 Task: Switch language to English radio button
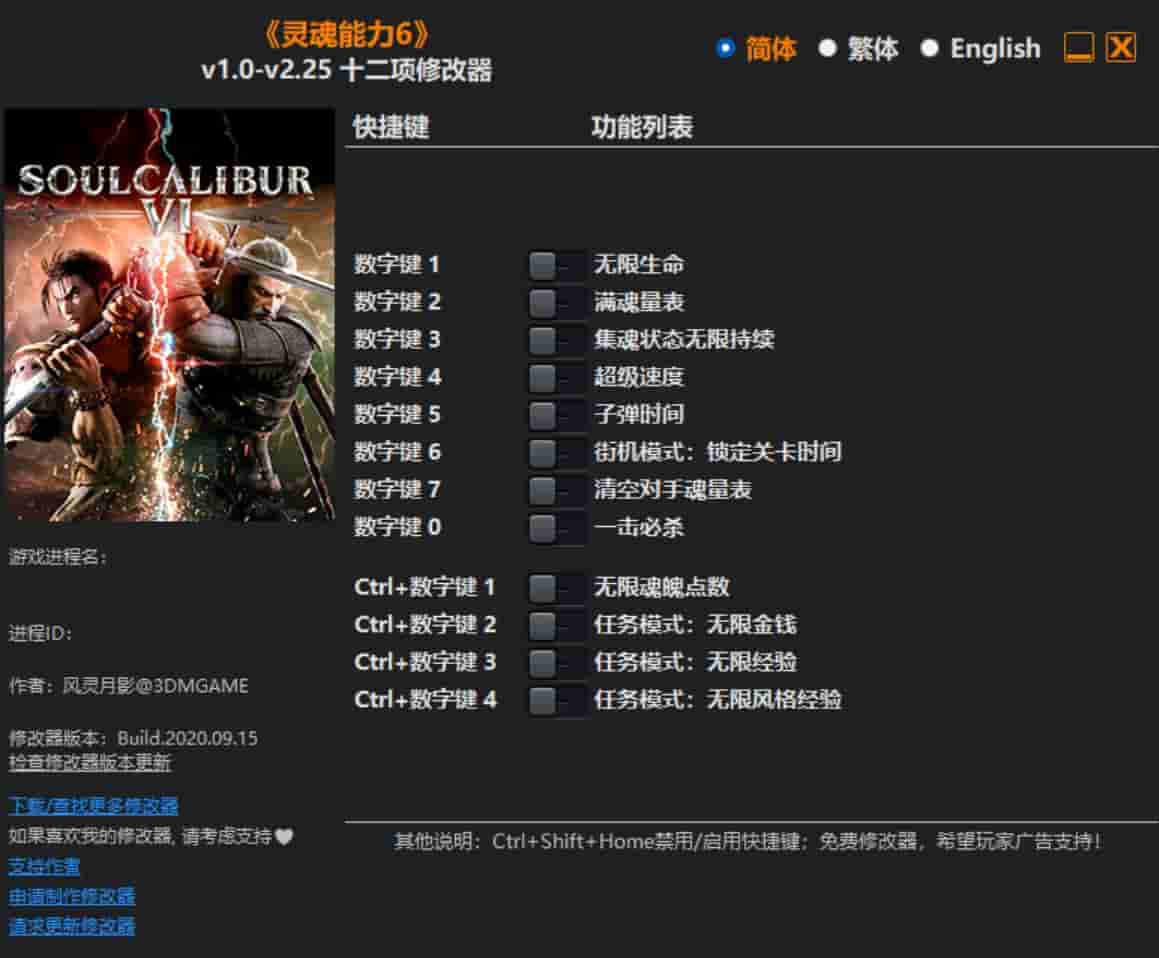pos(930,48)
